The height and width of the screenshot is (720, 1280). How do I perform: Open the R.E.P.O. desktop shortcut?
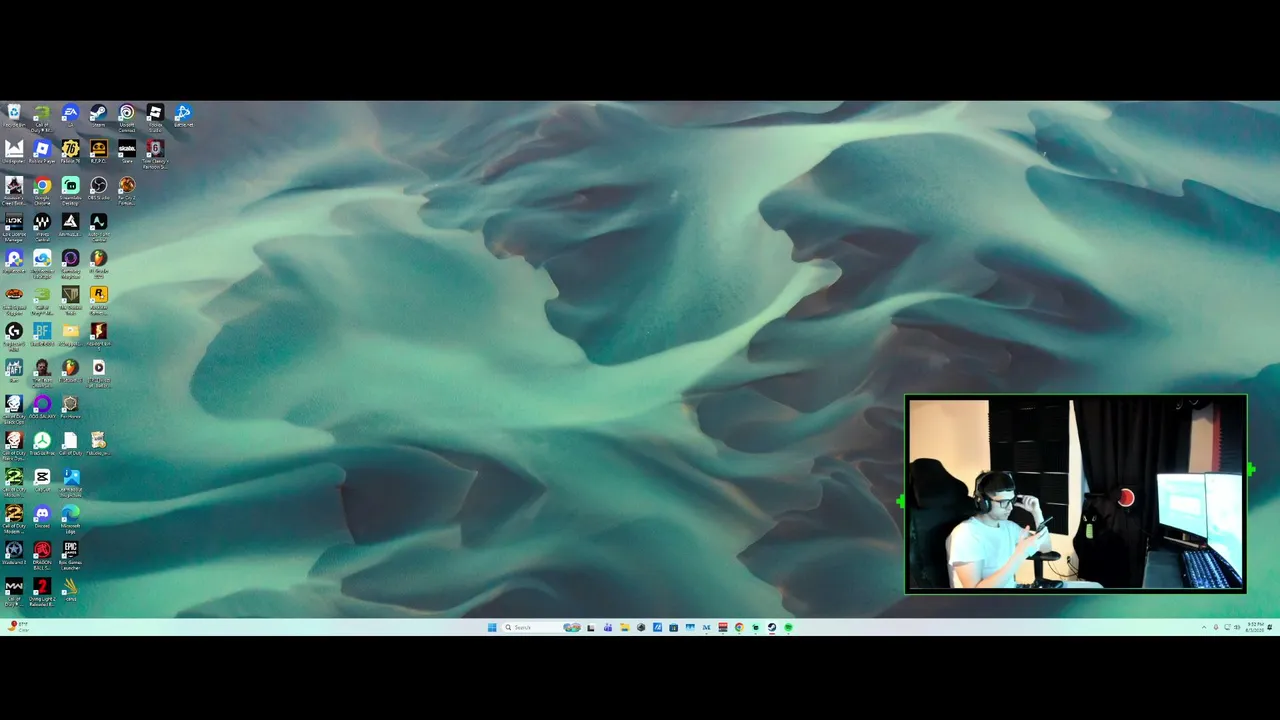tap(98, 153)
